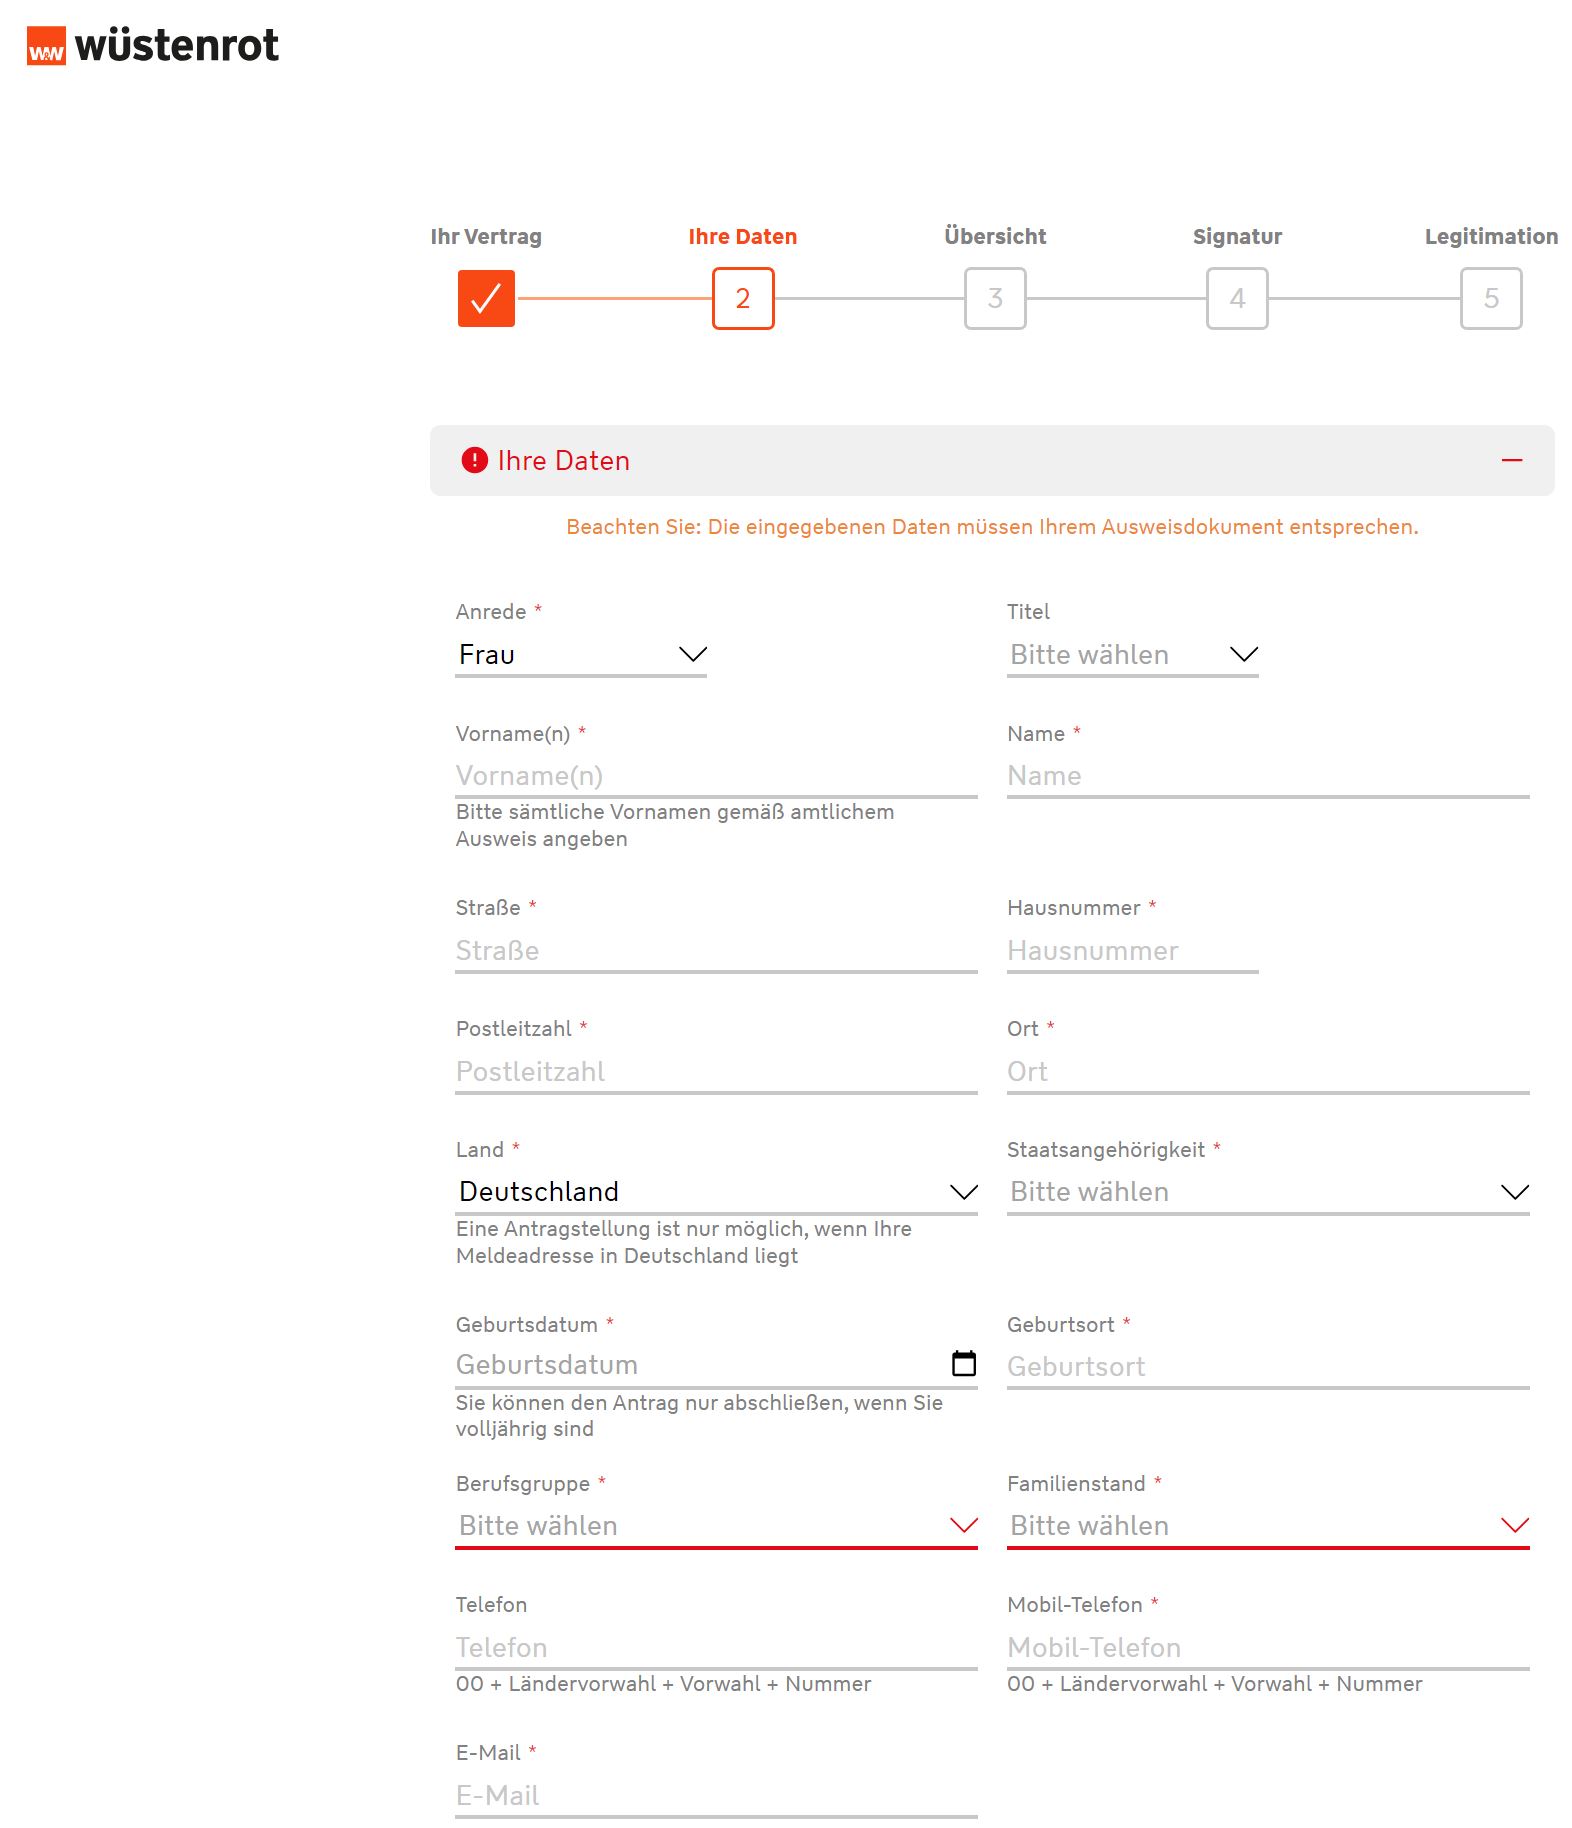Click the Wüstenrot logo
The image size is (1572, 1828).
click(x=152, y=45)
